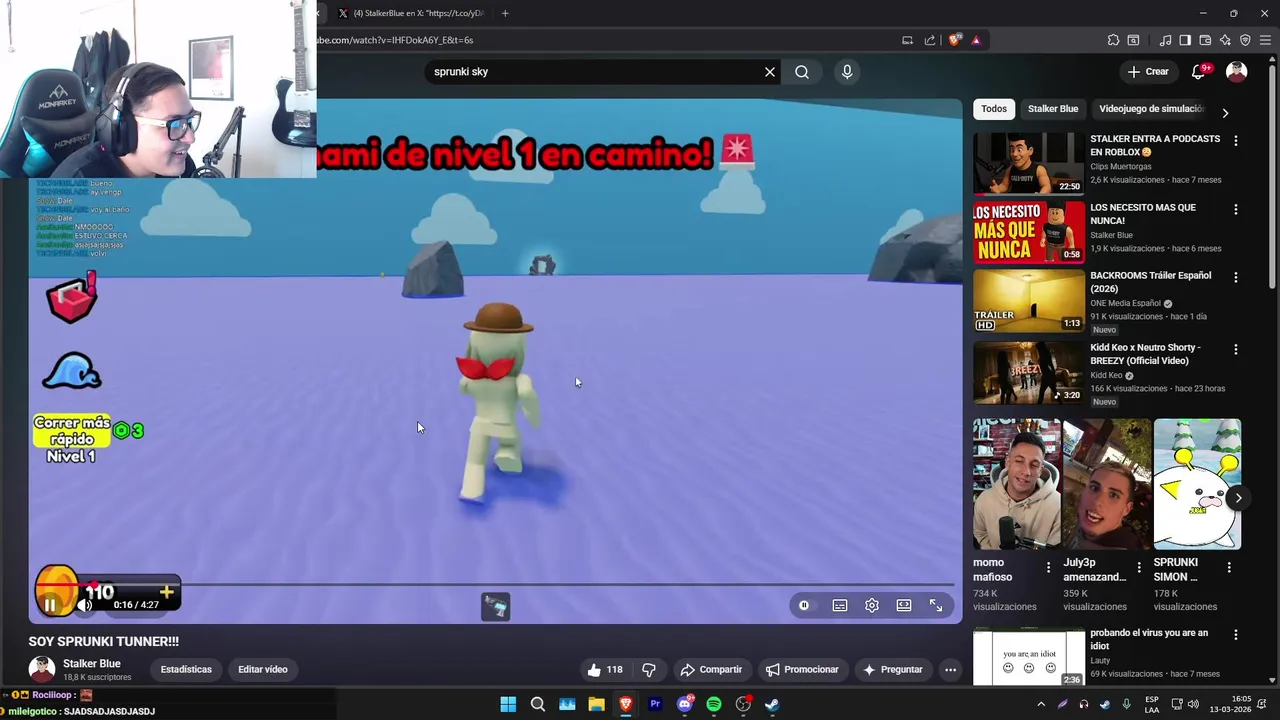Open Brave VPN shield icon
Screen dimensions: 1280x720
coord(1245,40)
